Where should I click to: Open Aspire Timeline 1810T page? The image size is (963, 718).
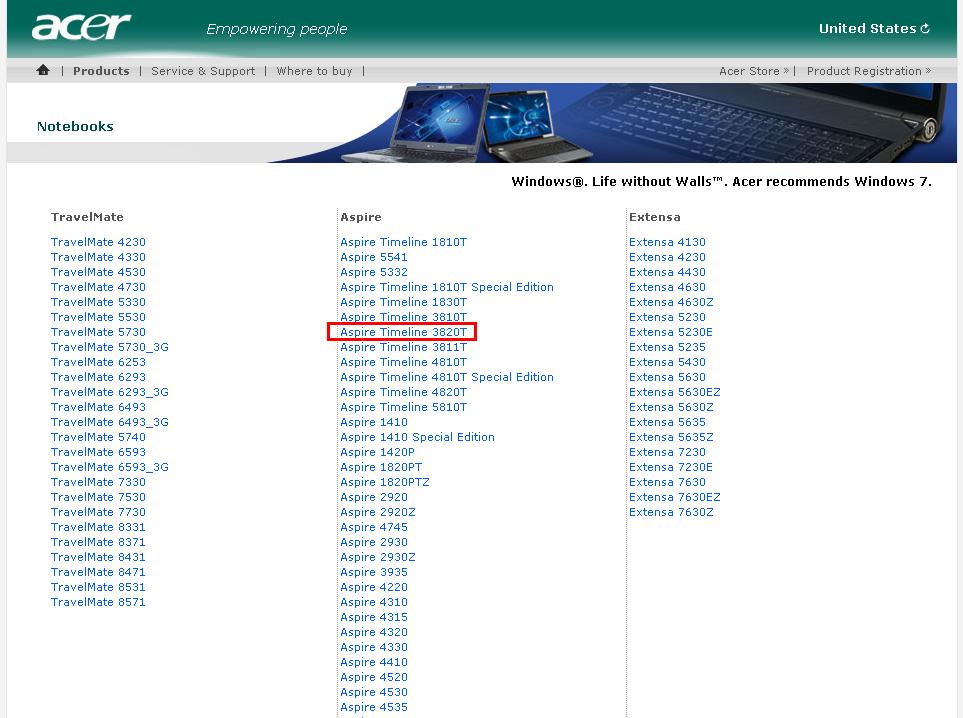[404, 242]
